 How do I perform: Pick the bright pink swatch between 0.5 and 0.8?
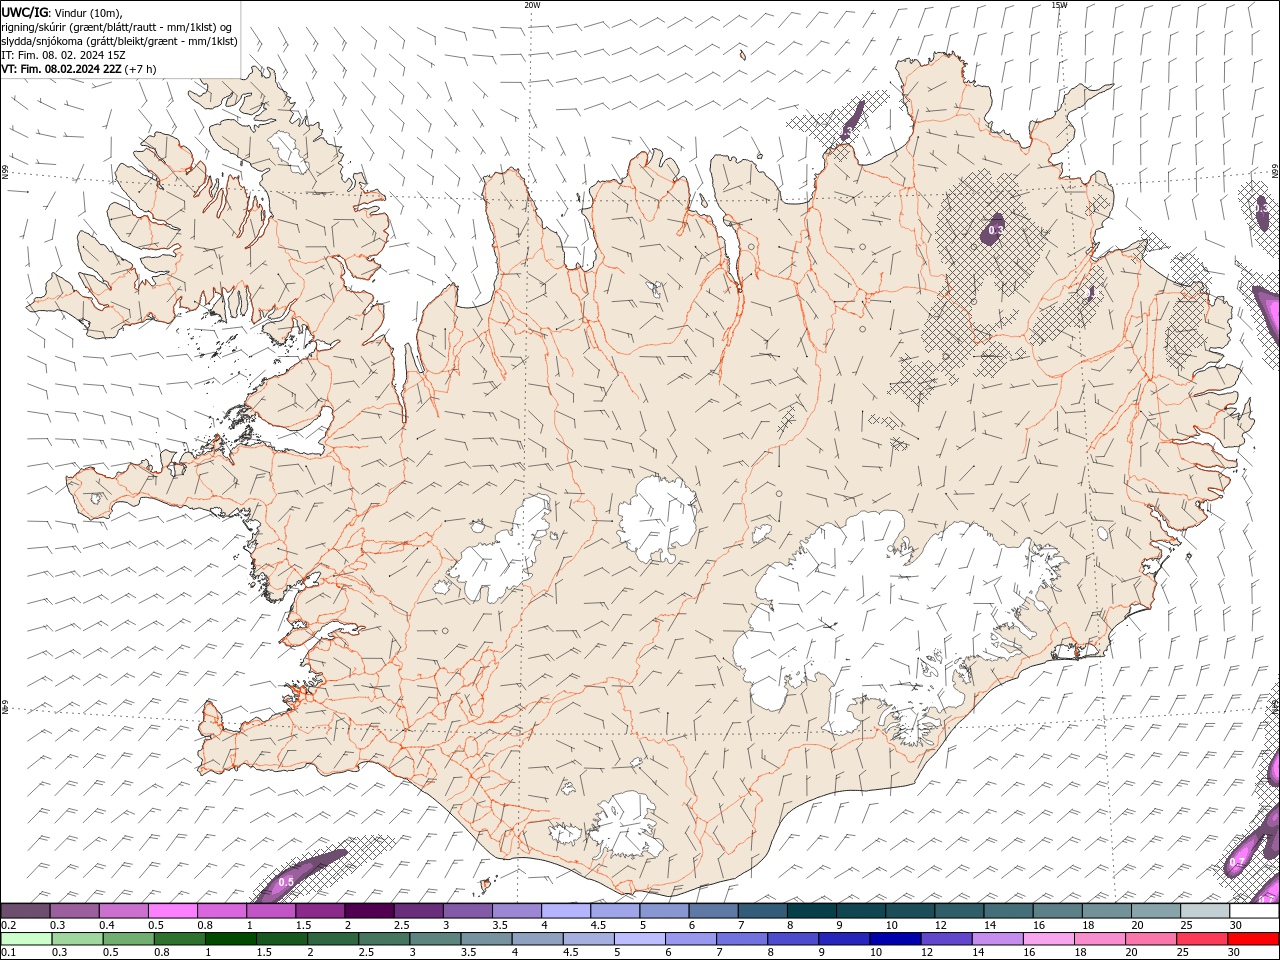coord(173,911)
